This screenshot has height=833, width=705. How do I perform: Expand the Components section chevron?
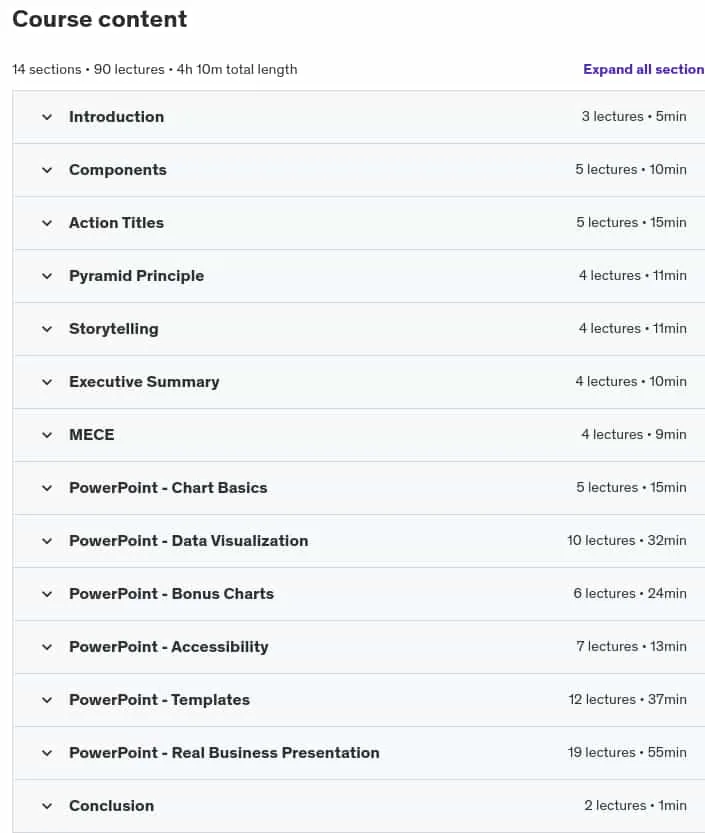47,170
